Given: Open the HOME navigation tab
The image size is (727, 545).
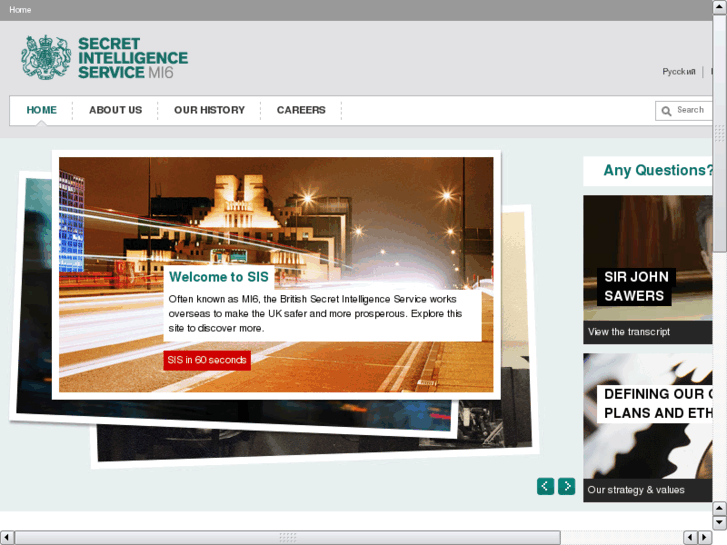Looking at the screenshot, I should tap(41, 110).
